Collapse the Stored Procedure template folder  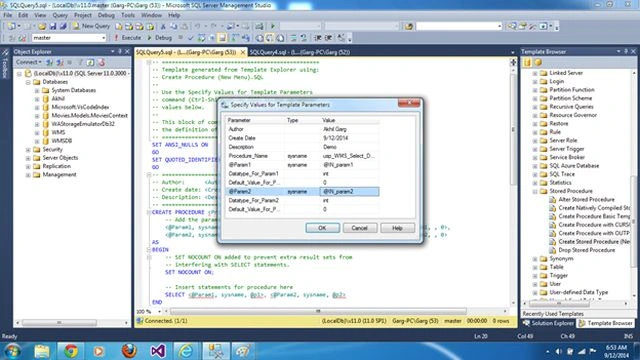tap(535, 191)
